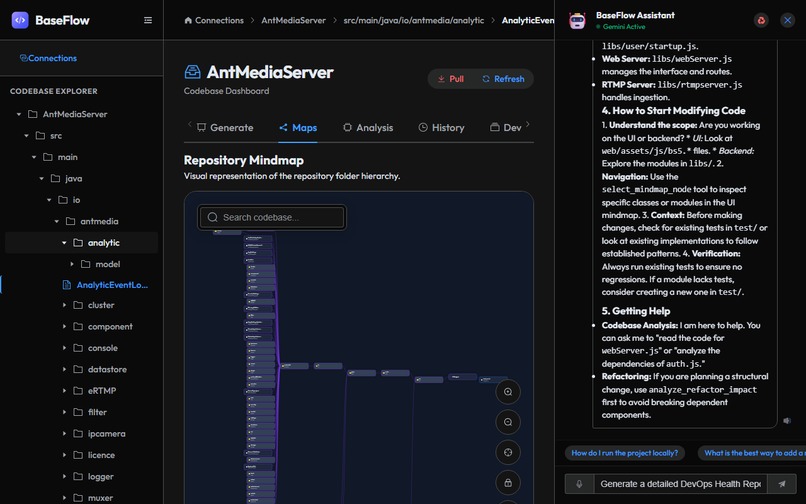Click the assistant message input field
This screenshot has height=504, width=806.
click(x=681, y=484)
